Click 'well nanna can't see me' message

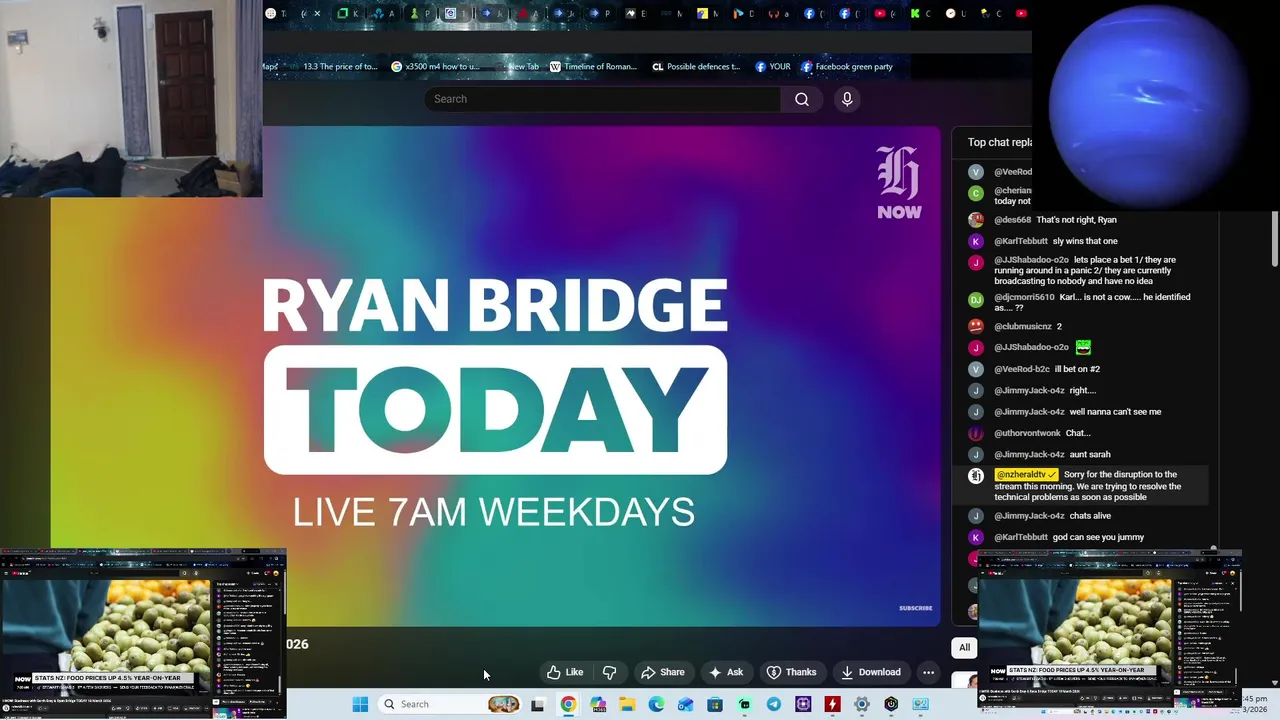[1115, 412]
